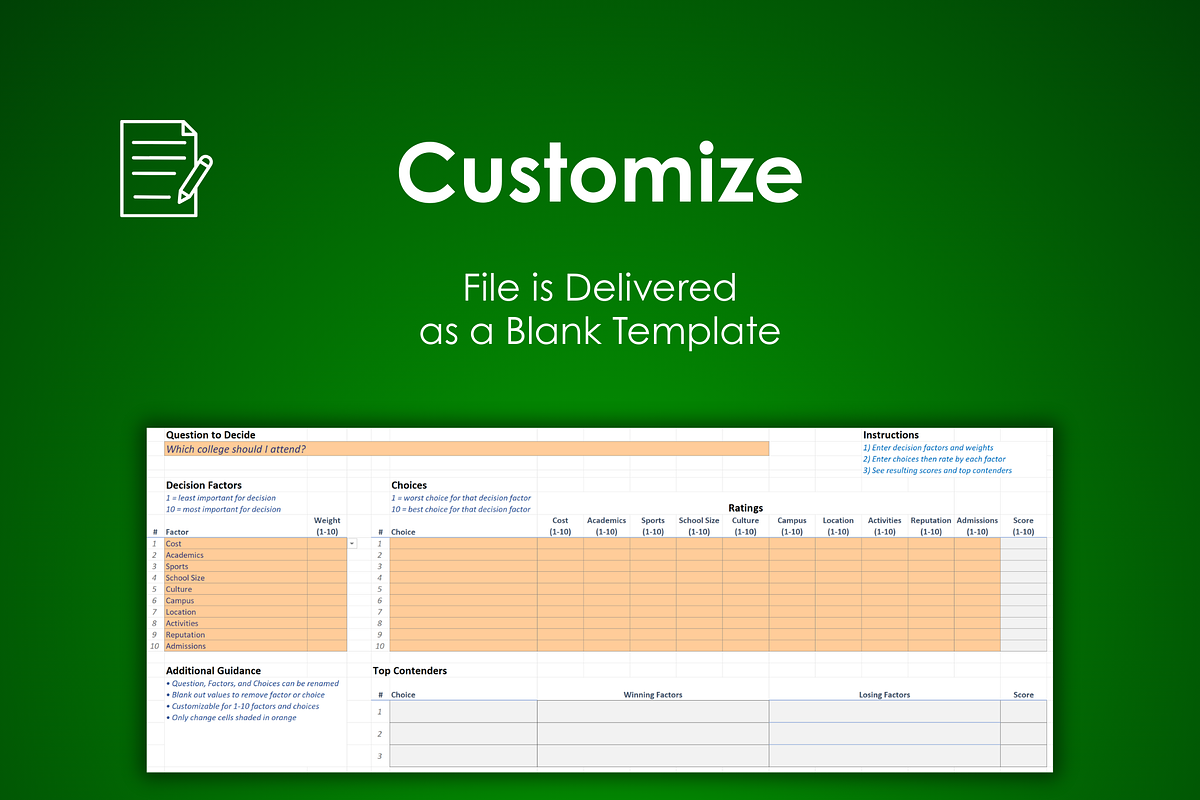Screen dimensions: 1200x800
Task: Click the Weight (1-10) column header
Action: (x=327, y=526)
